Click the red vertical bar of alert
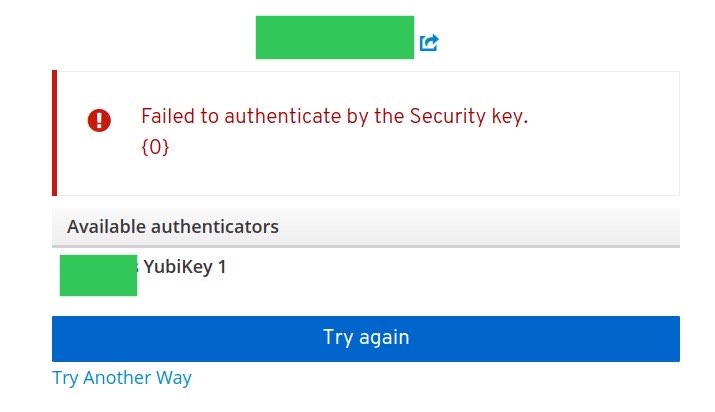This screenshot has width=715, height=412. click(55, 133)
